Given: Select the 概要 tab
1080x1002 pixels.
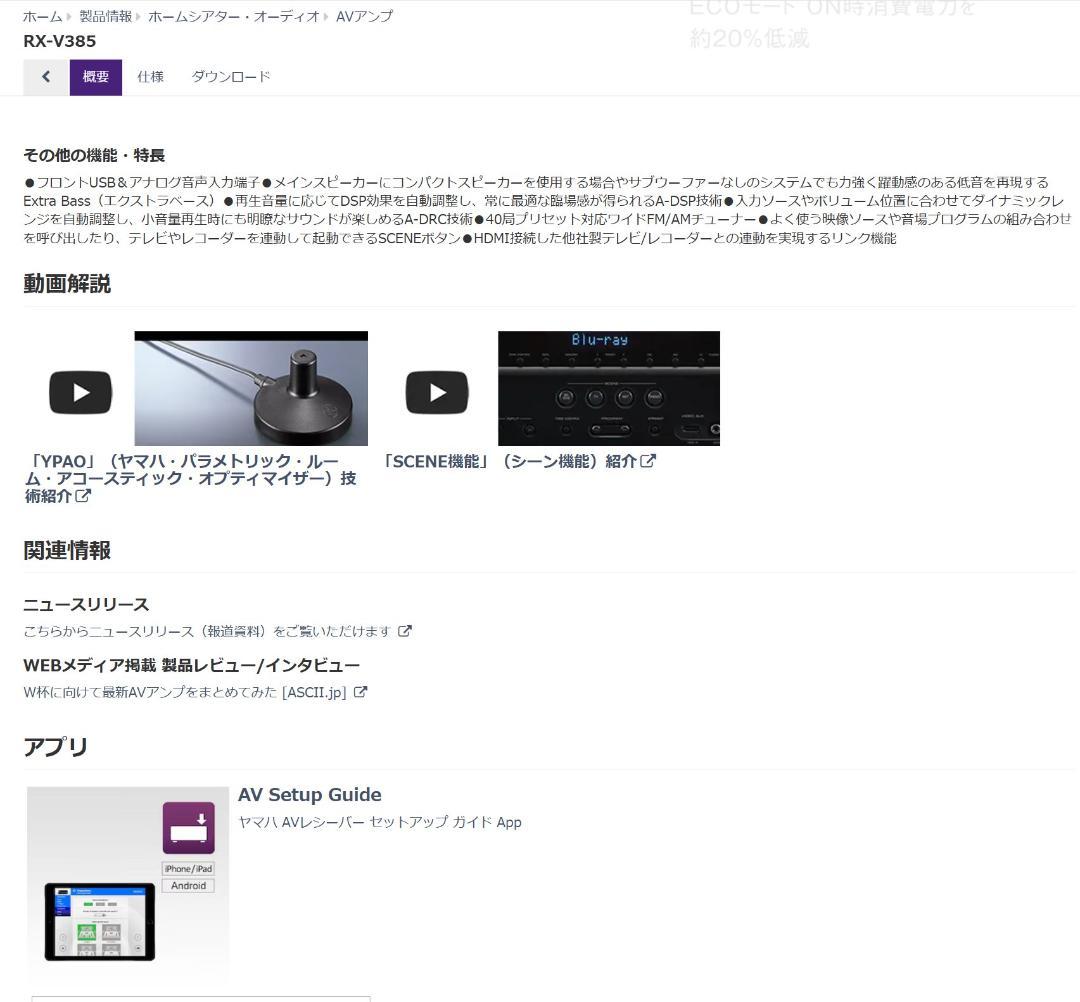Looking at the screenshot, I should coord(95,76).
